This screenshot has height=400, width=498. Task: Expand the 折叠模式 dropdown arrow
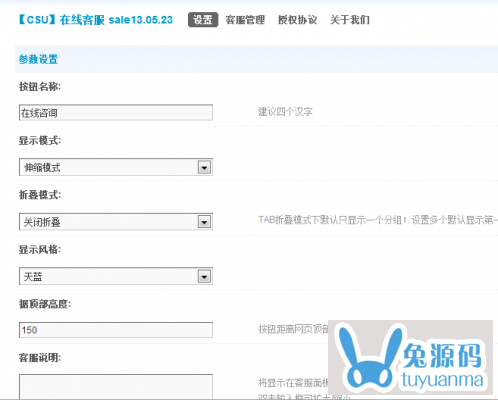204,222
